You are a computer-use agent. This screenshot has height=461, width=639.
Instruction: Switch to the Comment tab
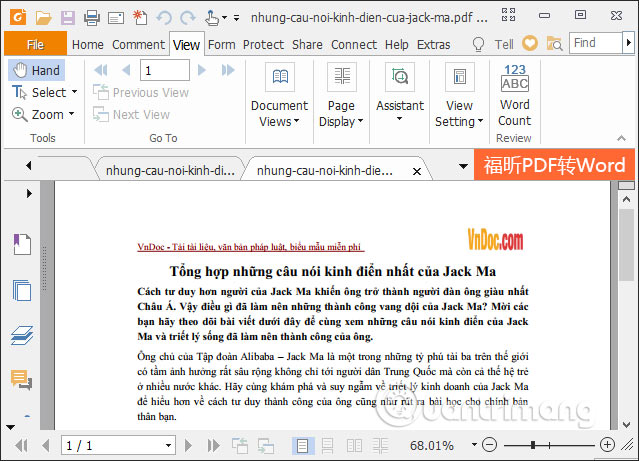[139, 44]
